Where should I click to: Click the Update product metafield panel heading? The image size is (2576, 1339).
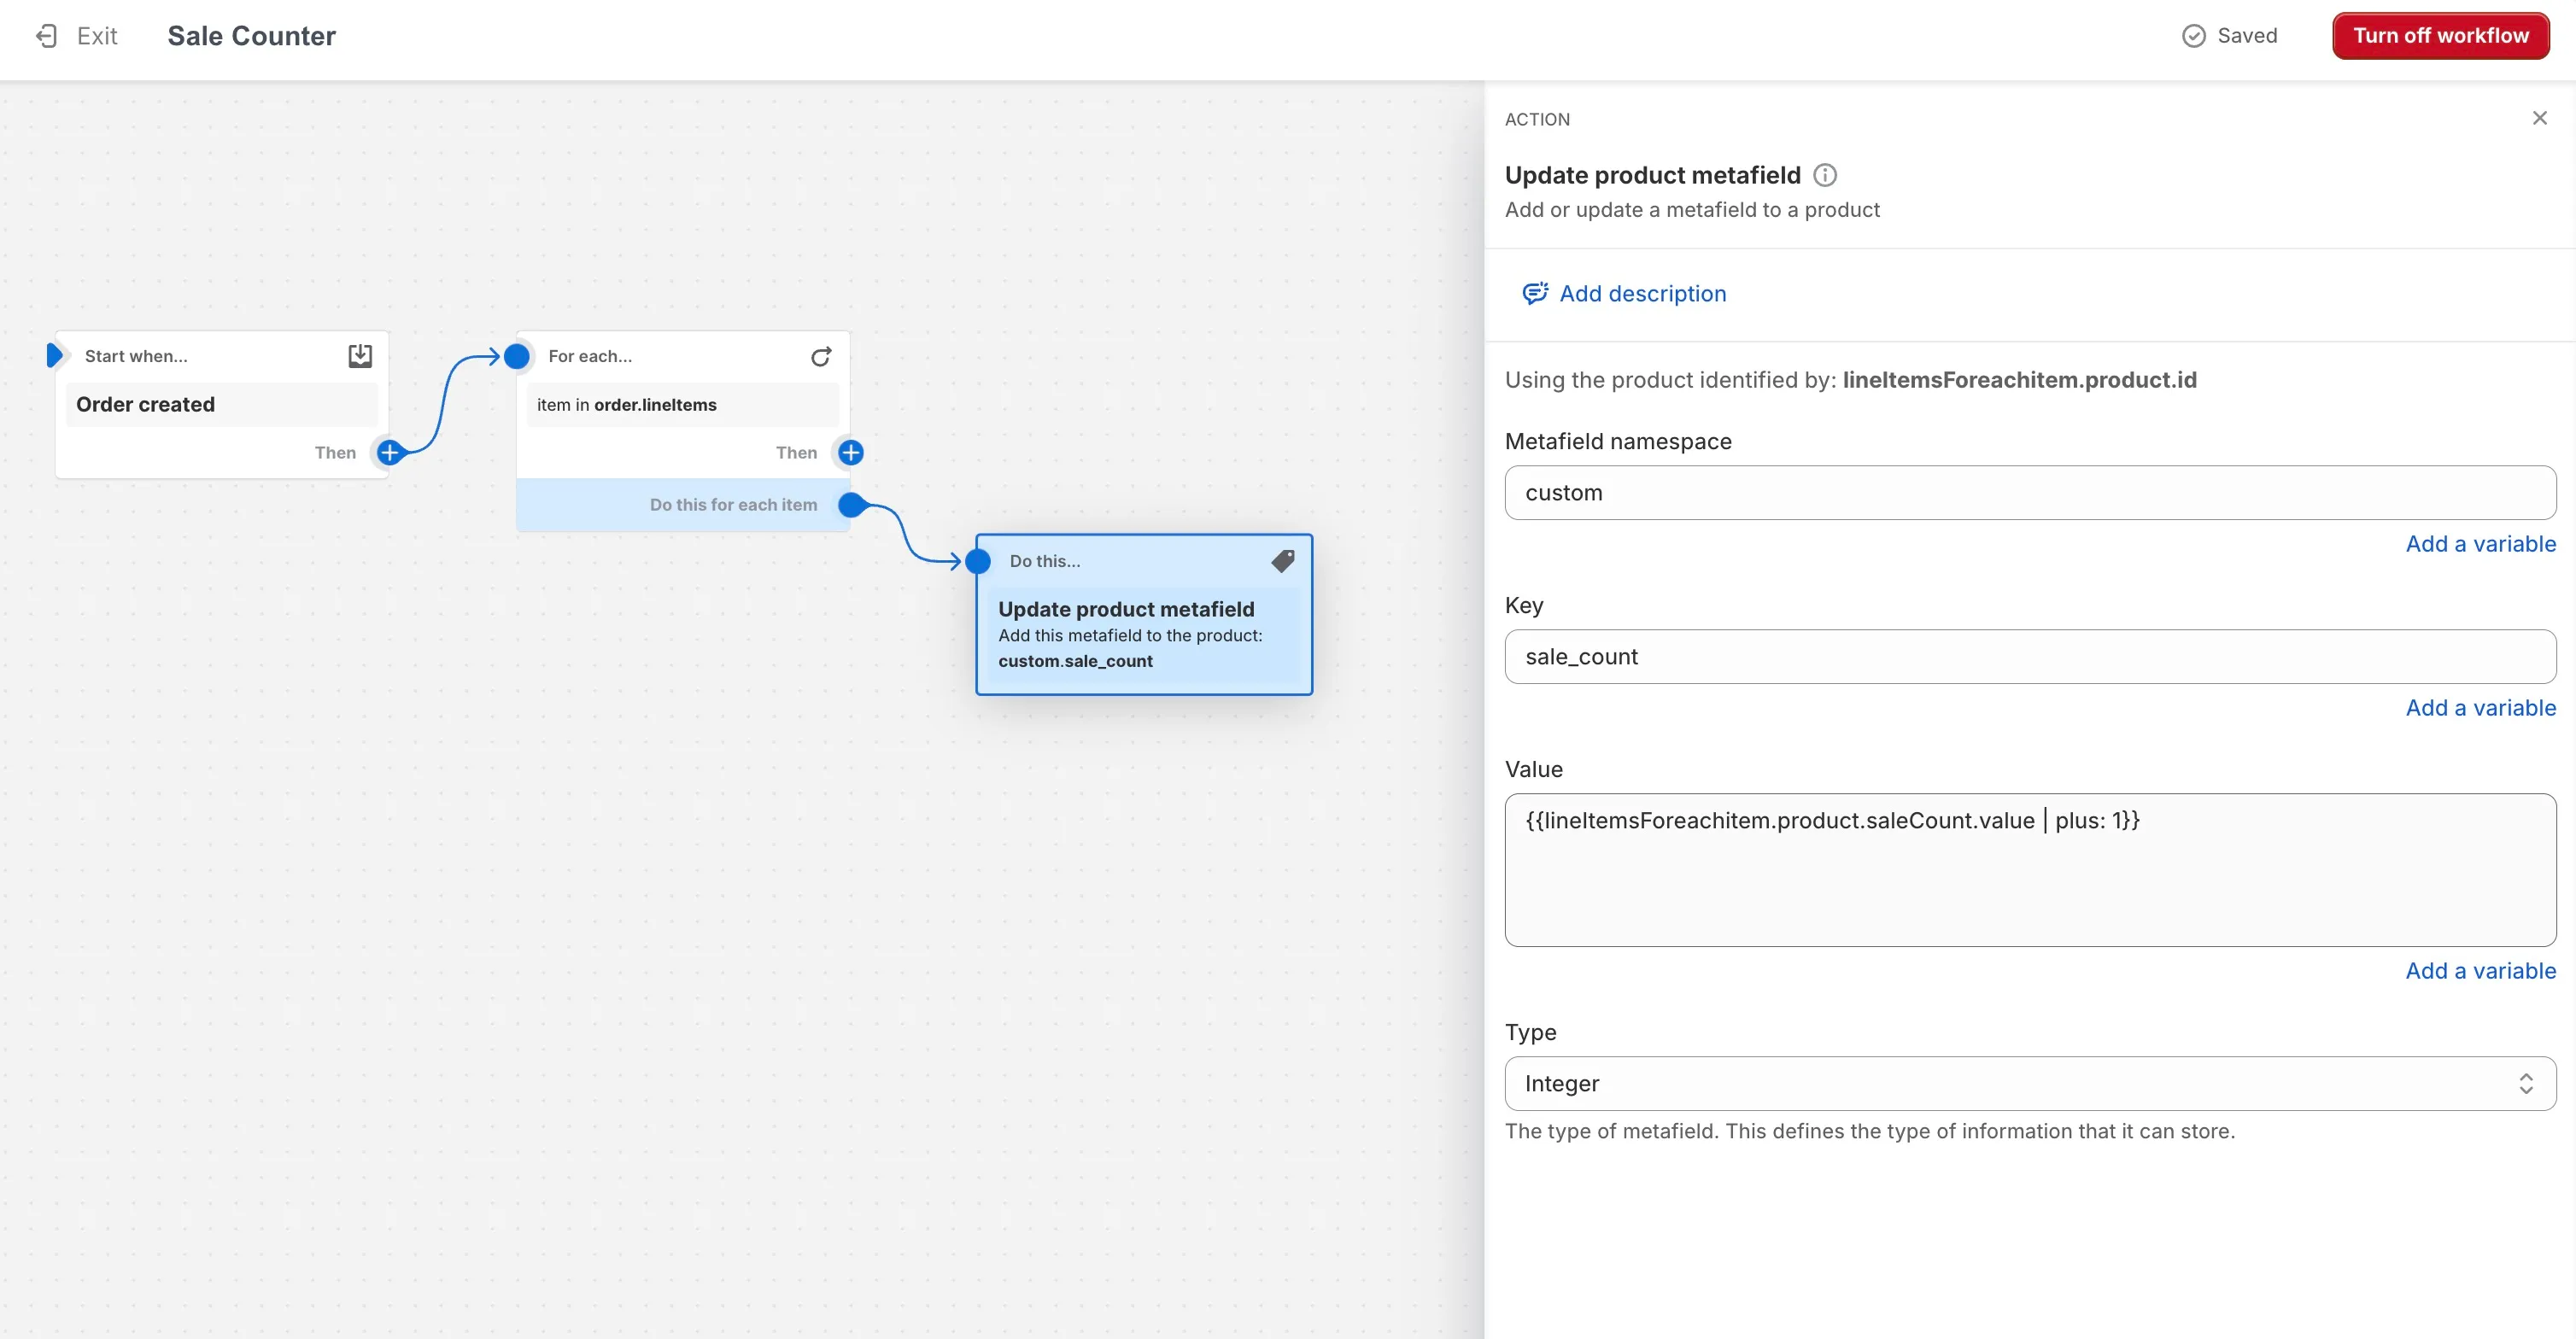point(1652,175)
